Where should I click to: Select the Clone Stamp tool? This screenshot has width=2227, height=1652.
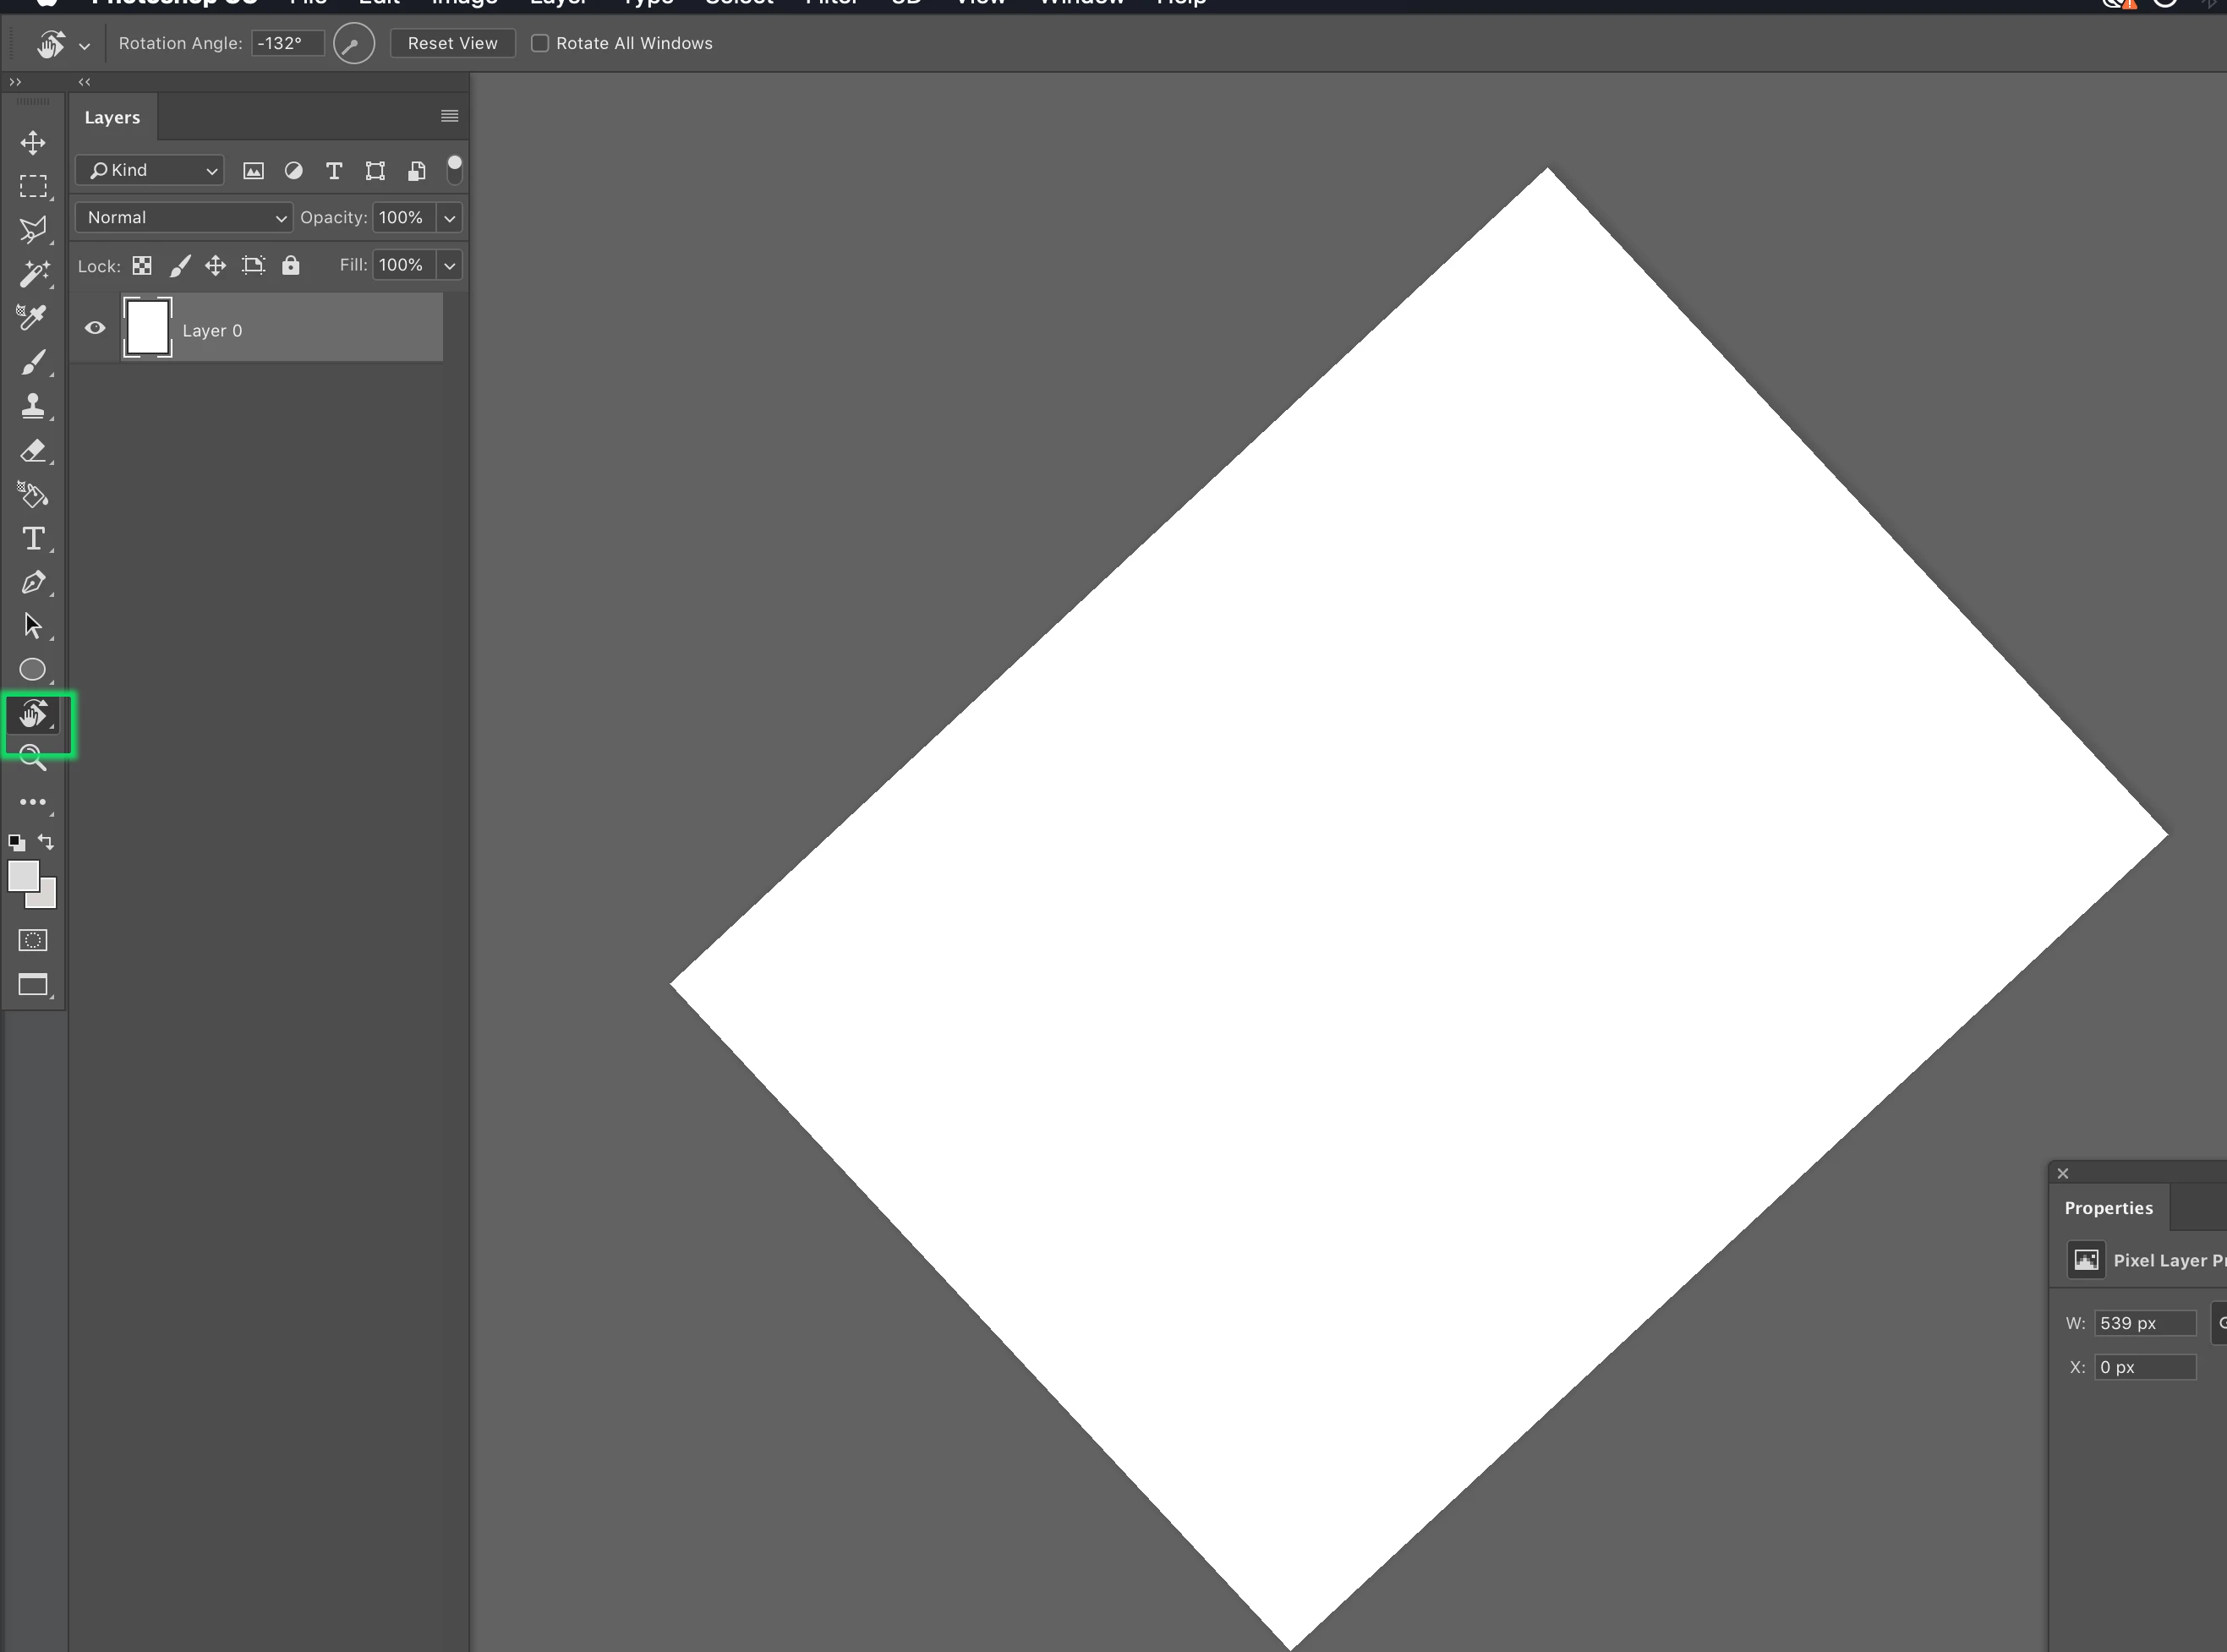click(33, 406)
